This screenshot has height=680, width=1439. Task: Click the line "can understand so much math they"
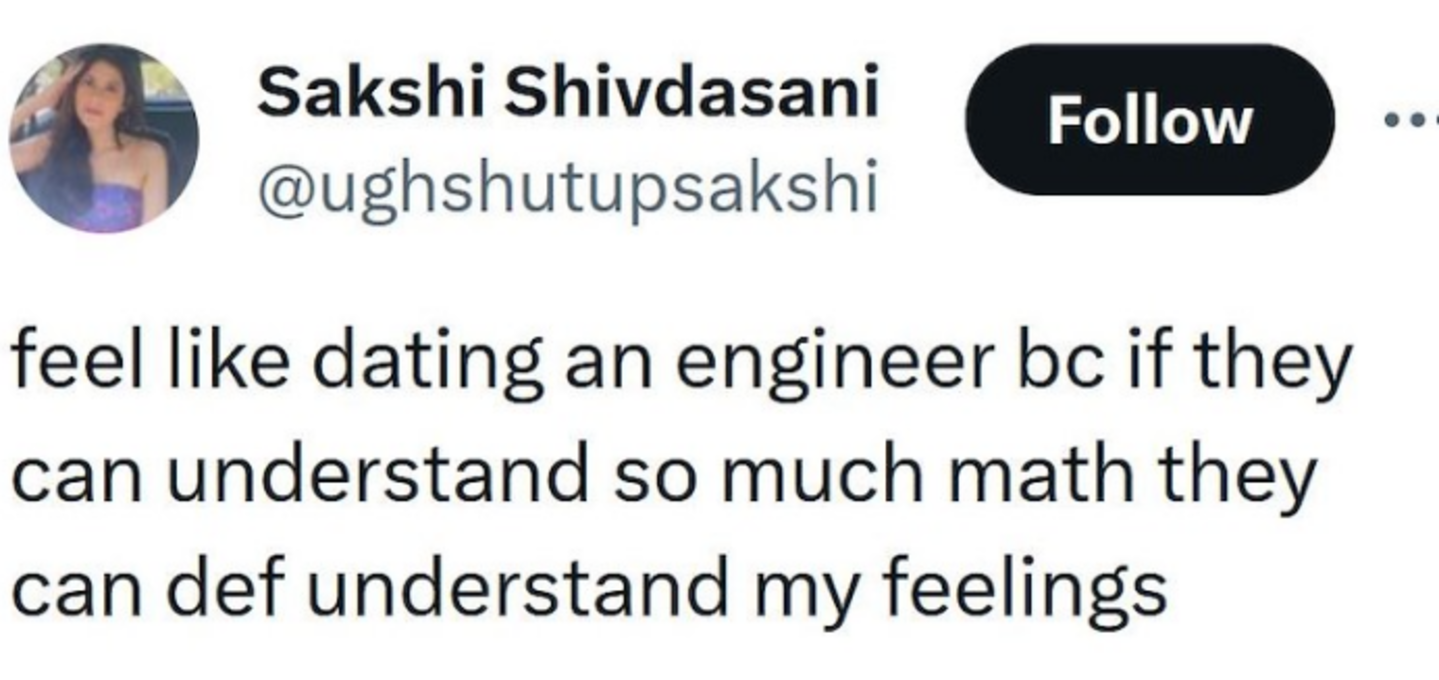tap(662, 477)
